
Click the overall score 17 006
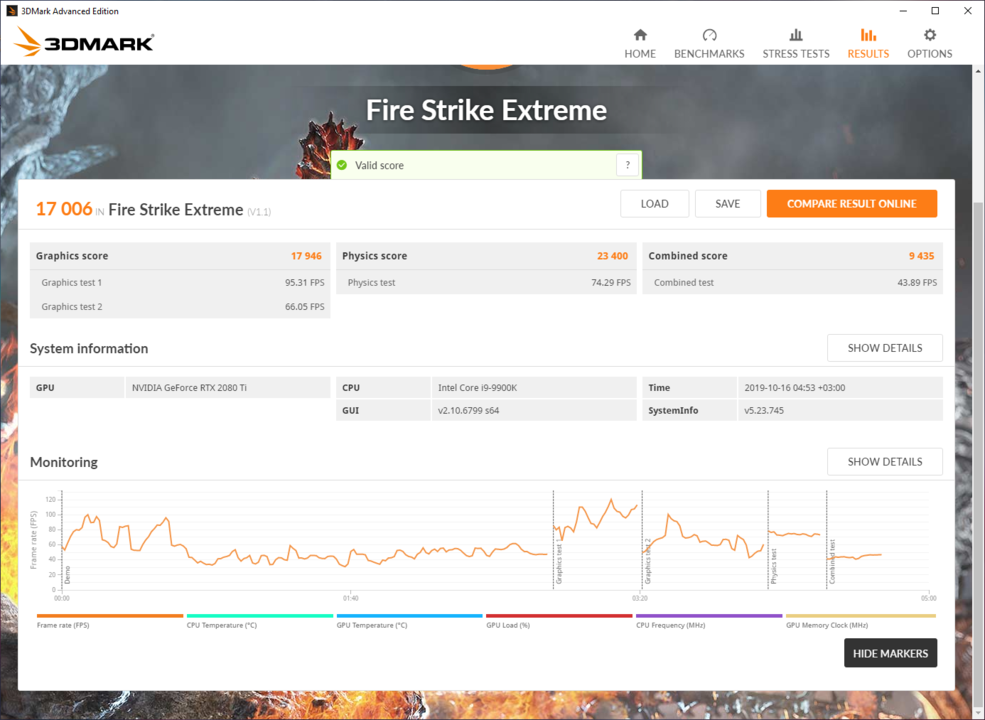click(64, 209)
